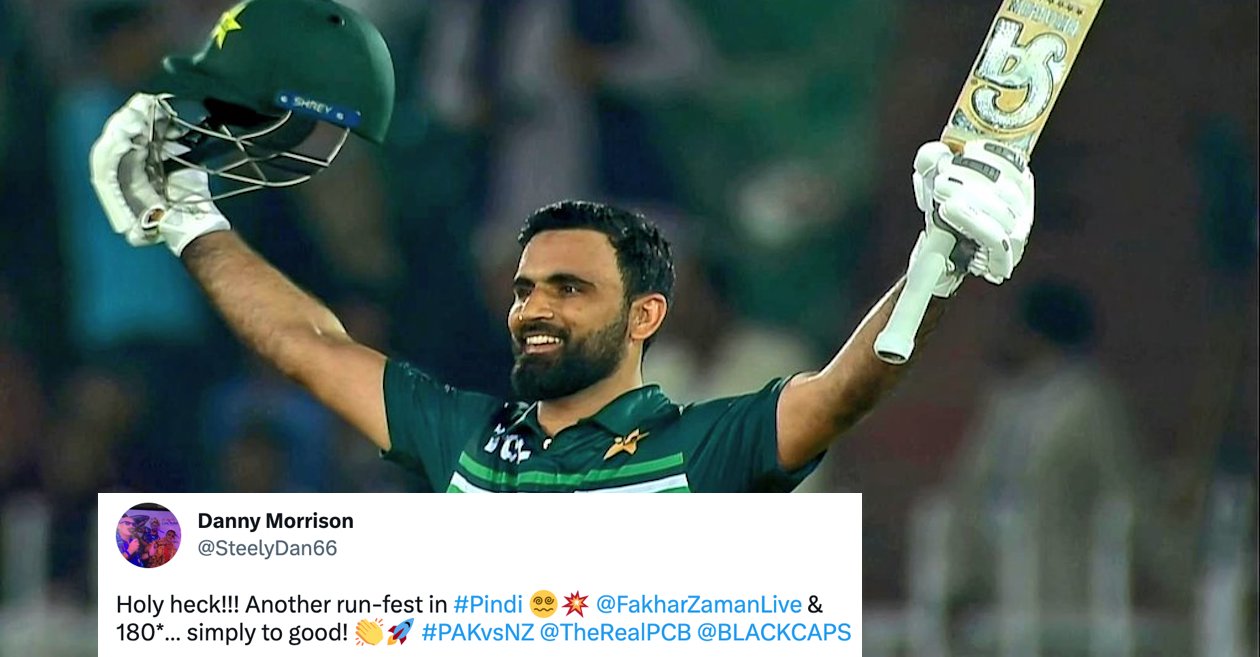The height and width of the screenshot is (657, 1260).
Task: Click the white sponsor logo on jersey
Action: coord(508,443)
